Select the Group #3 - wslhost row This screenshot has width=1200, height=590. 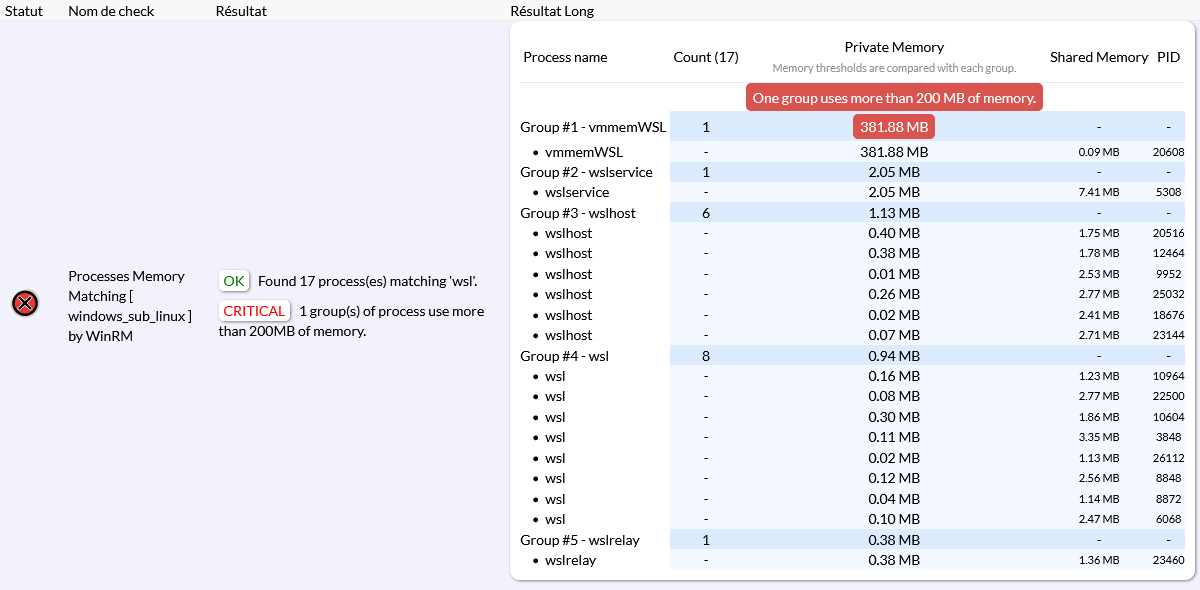tap(578, 213)
